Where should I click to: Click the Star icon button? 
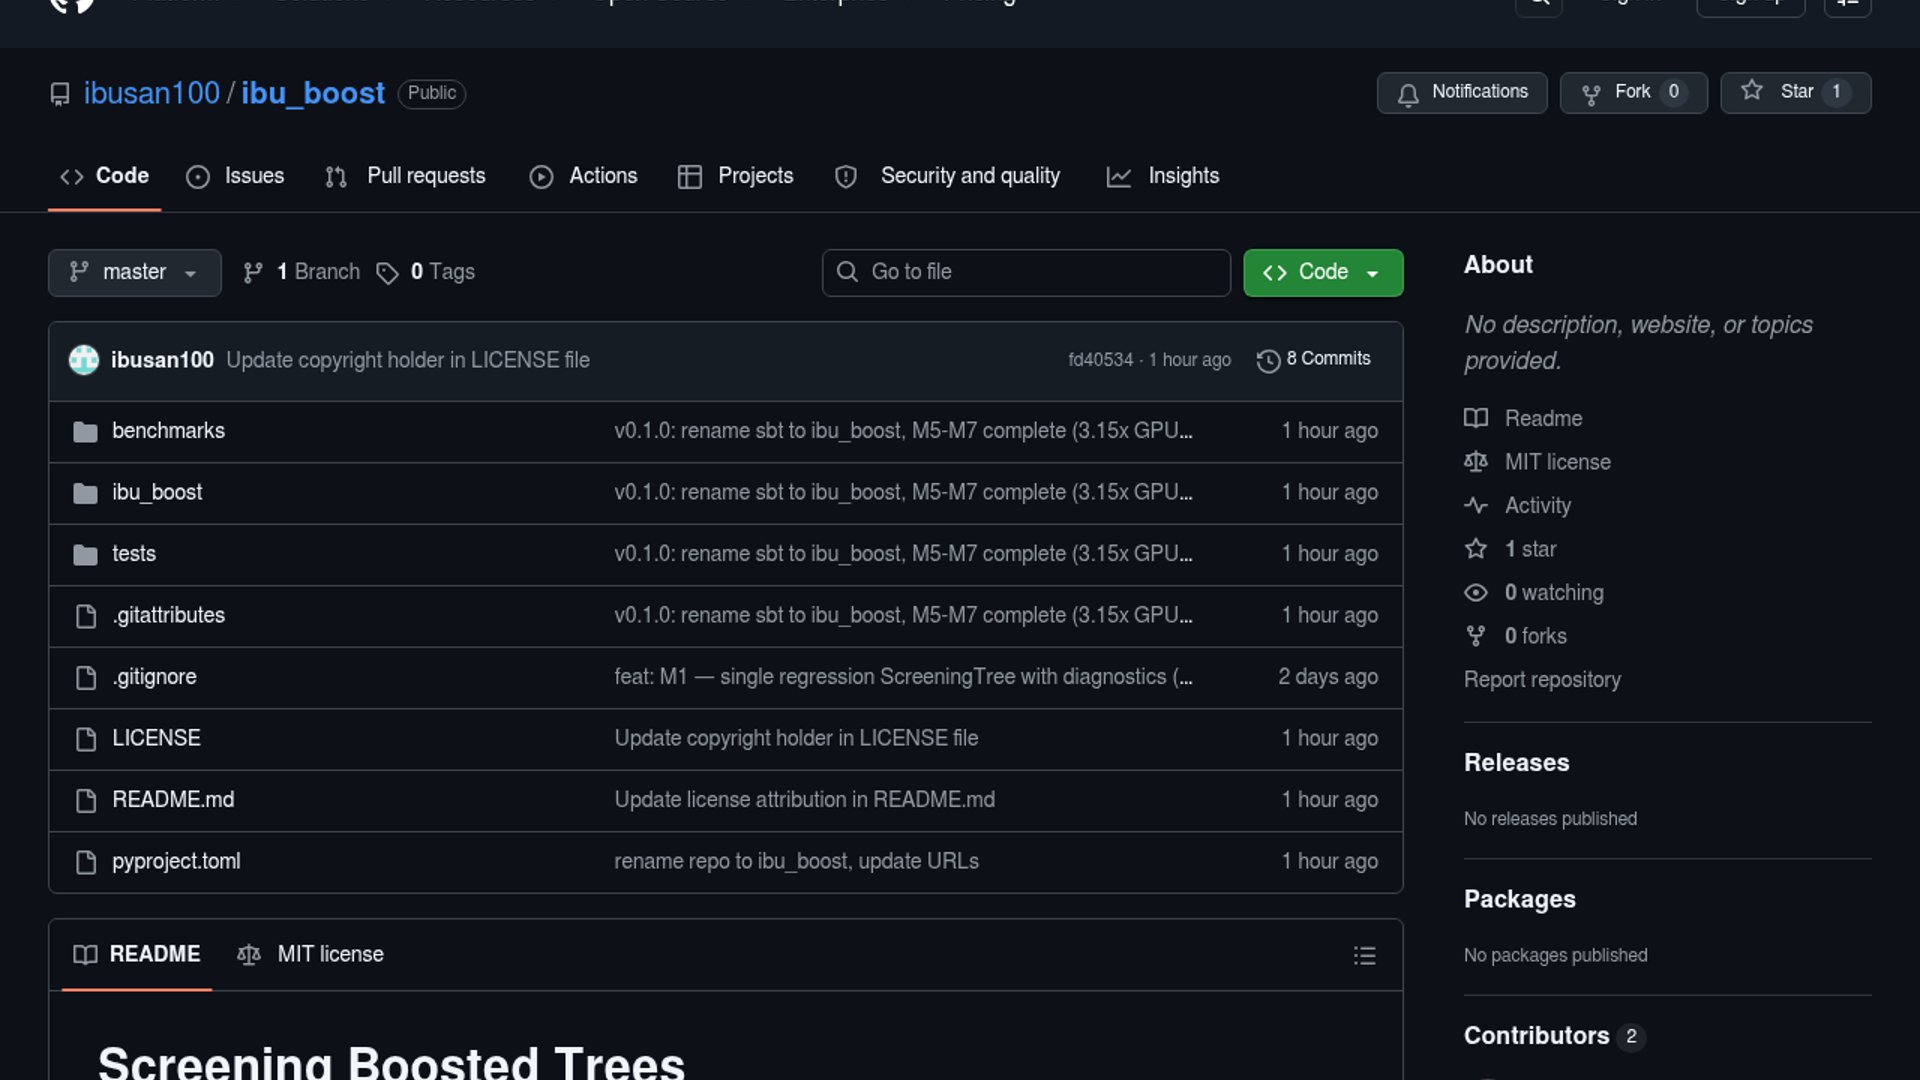coord(1752,91)
